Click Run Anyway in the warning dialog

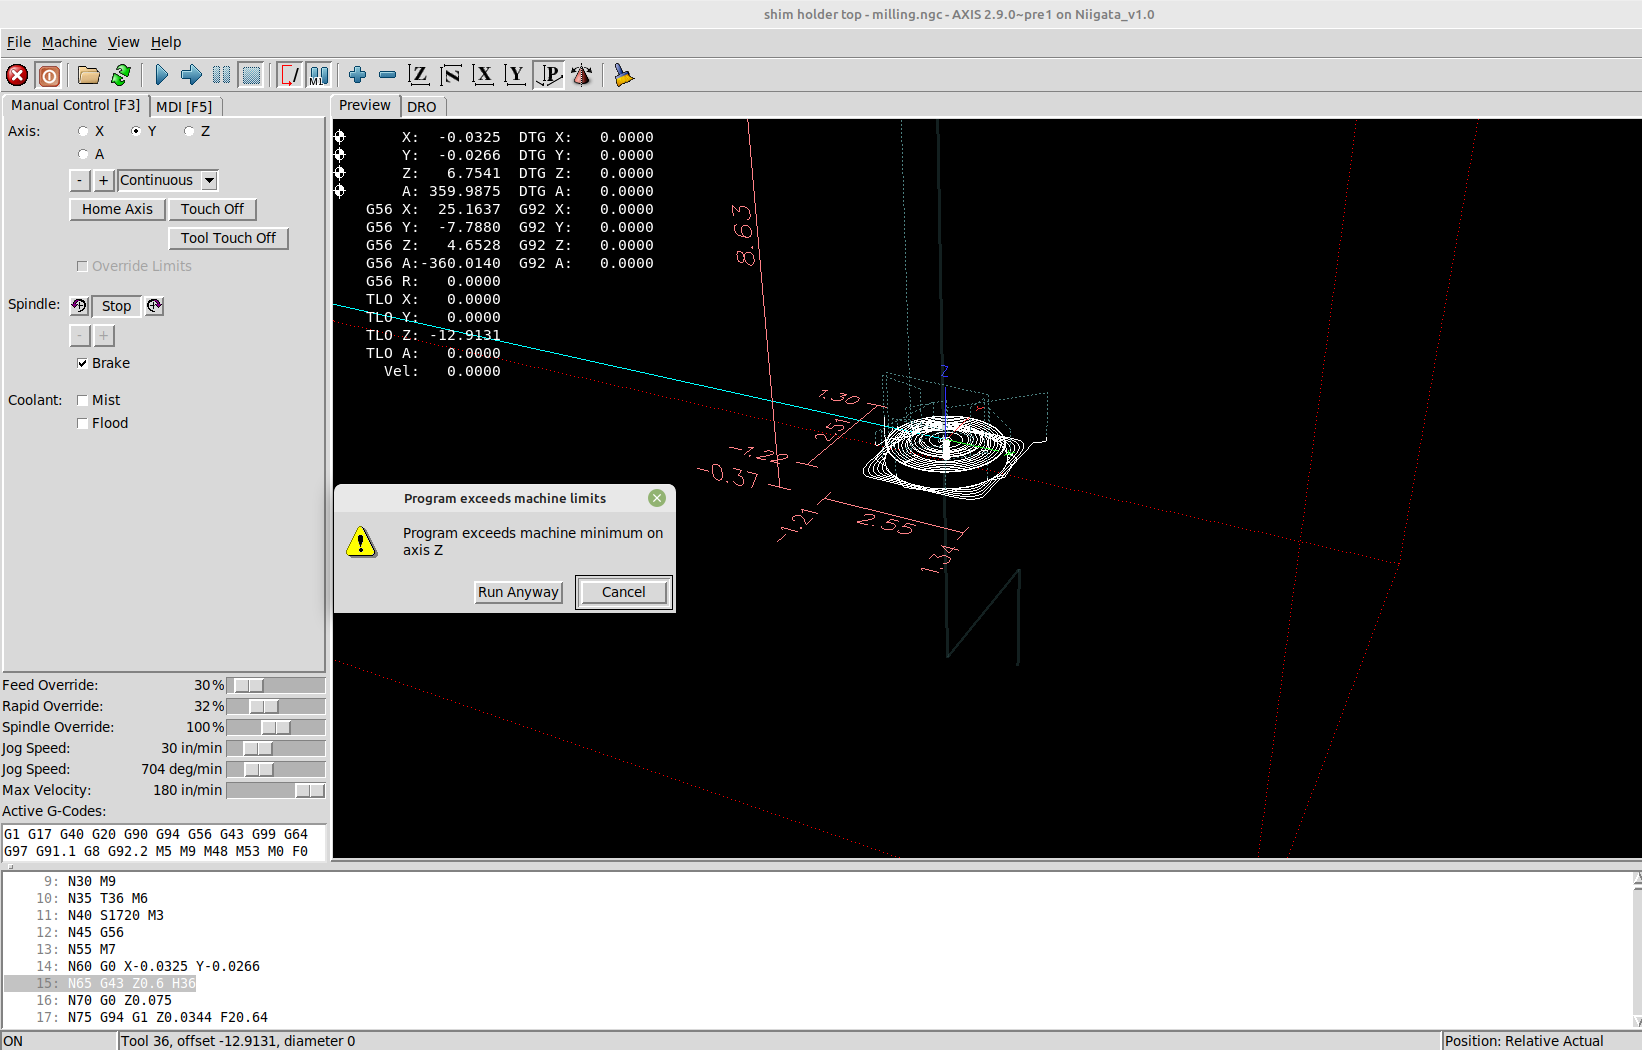tap(518, 592)
